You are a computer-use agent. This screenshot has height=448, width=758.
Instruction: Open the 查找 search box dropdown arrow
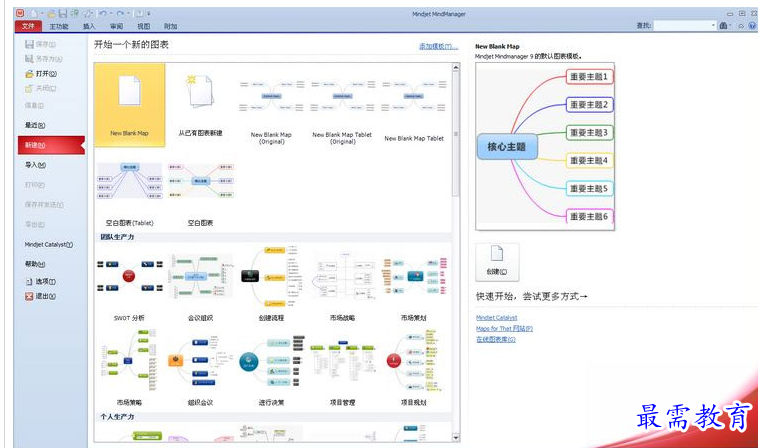[713, 26]
